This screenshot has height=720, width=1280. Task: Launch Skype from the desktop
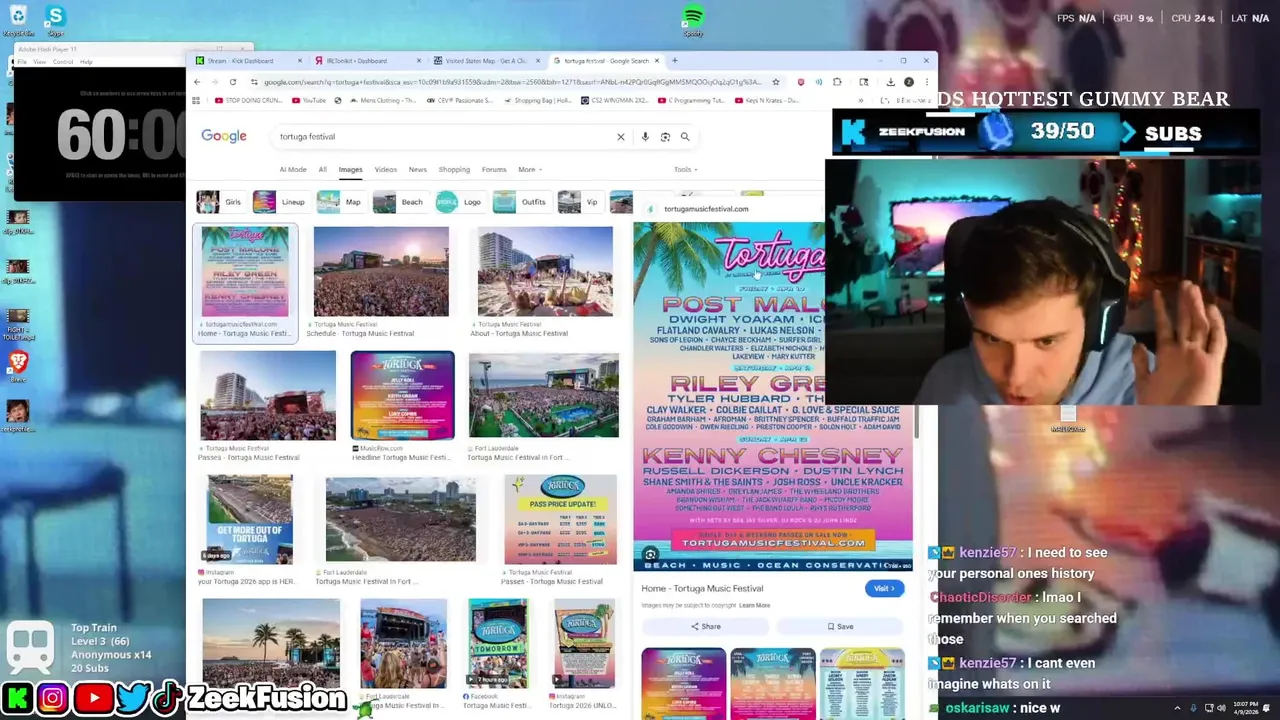pyautogui.click(x=55, y=20)
